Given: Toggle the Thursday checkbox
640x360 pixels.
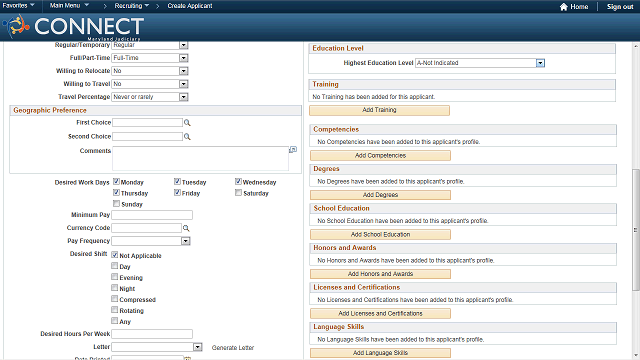Looking at the screenshot, I should 116,193.
